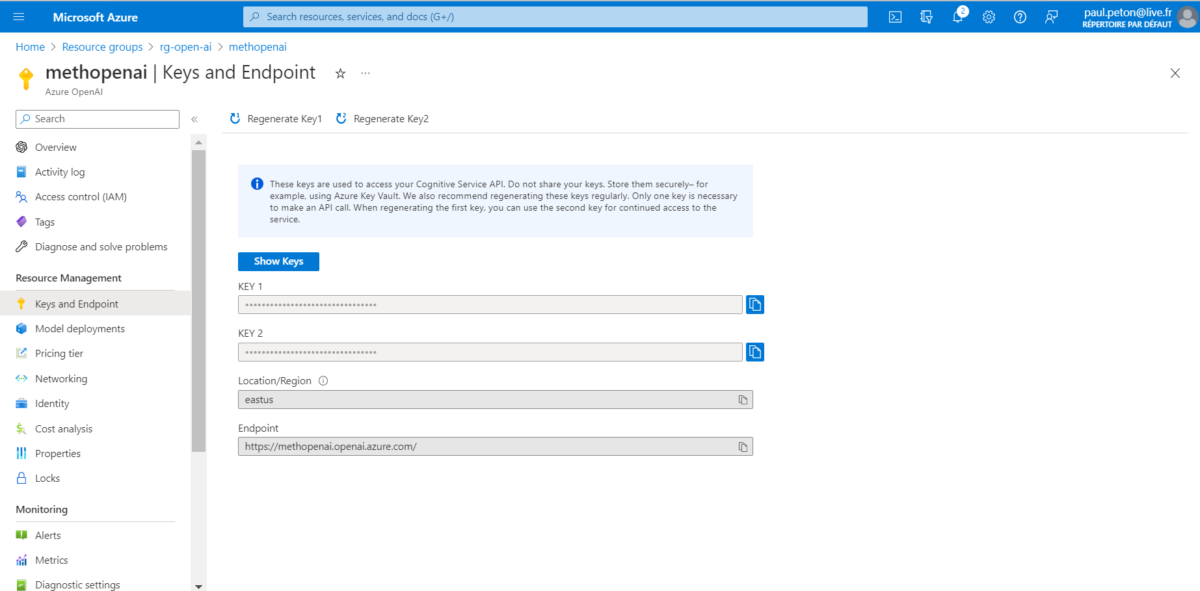Collapse the left resource menu
This screenshot has height=591, width=1200.
pyautogui.click(x=194, y=118)
